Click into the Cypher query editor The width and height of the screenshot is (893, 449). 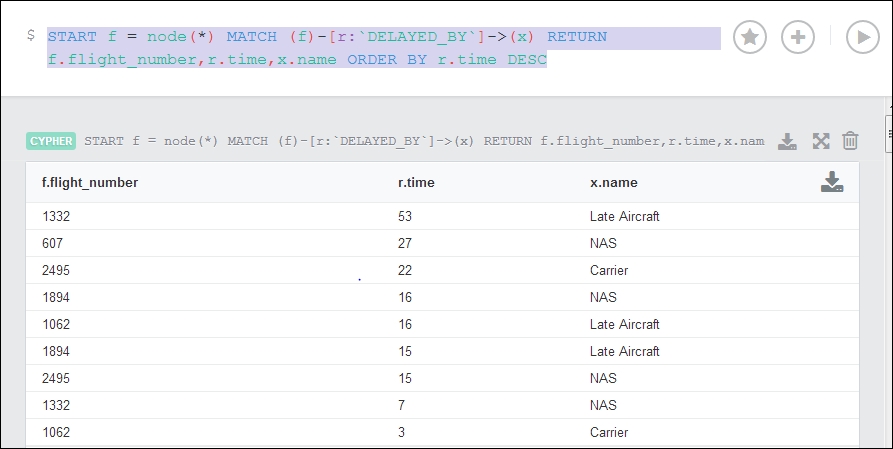[384, 48]
